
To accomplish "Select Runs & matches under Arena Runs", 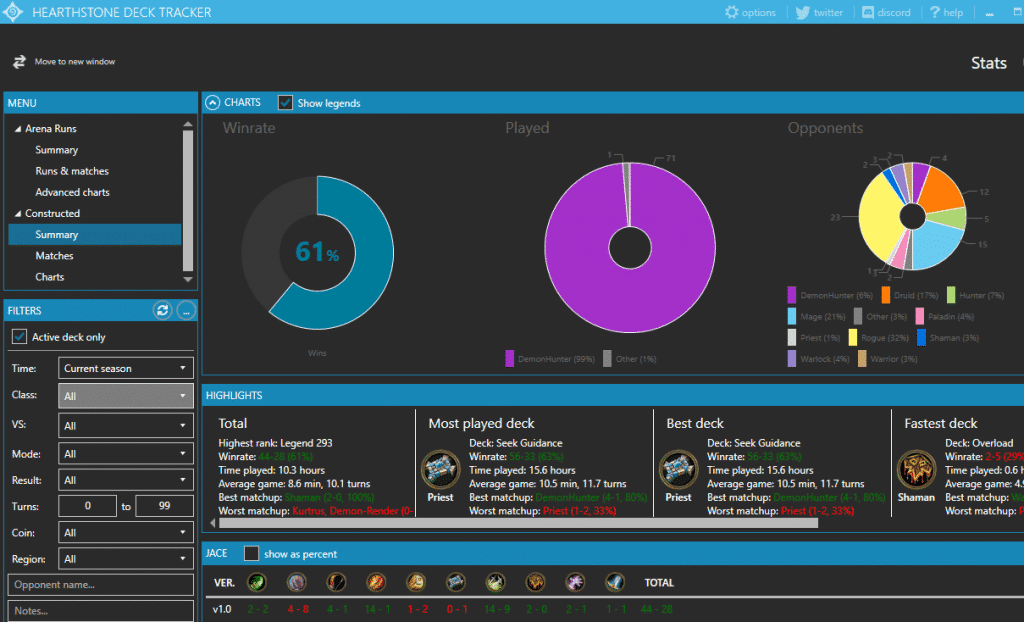I will click(72, 171).
